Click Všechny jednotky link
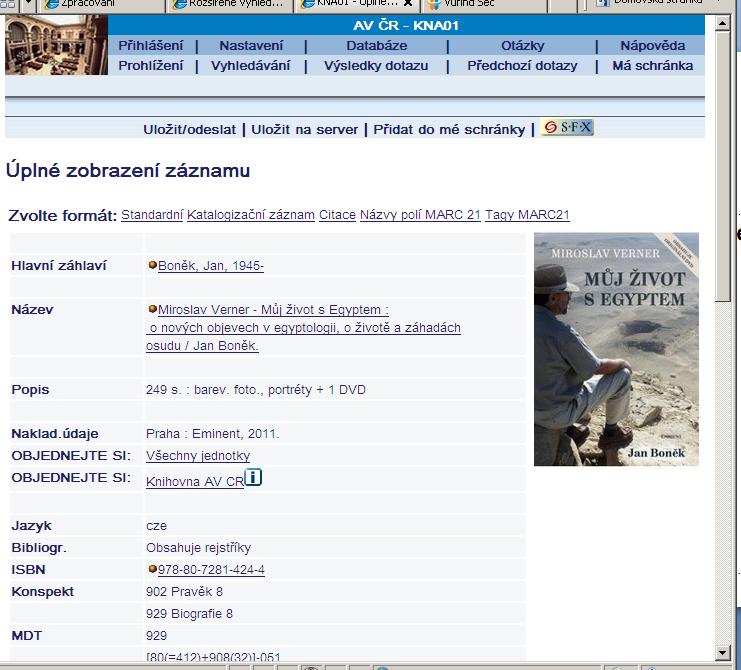The width and height of the screenshot is (741, 670). point(198,455)
